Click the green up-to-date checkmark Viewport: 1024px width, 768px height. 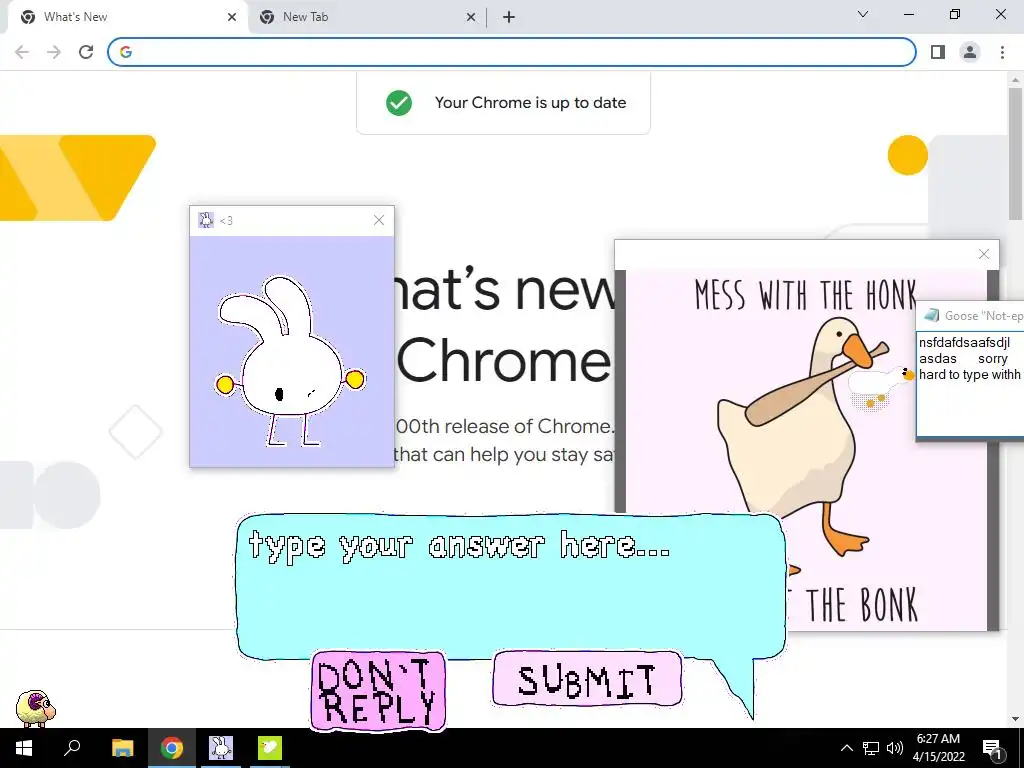[x=399, y=103]
